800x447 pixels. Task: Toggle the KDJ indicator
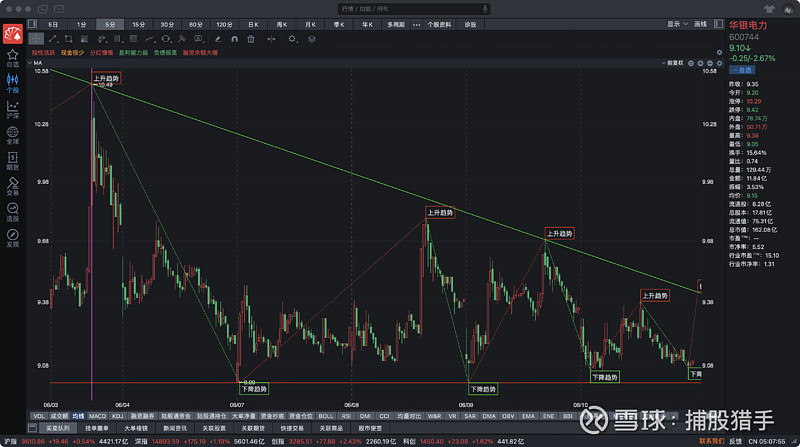[117, 415]
